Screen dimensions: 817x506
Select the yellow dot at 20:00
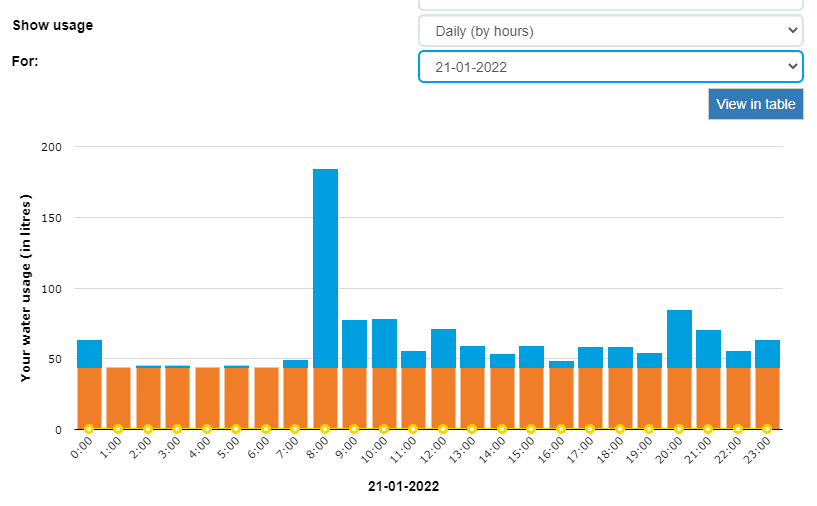tap(679, 429)
